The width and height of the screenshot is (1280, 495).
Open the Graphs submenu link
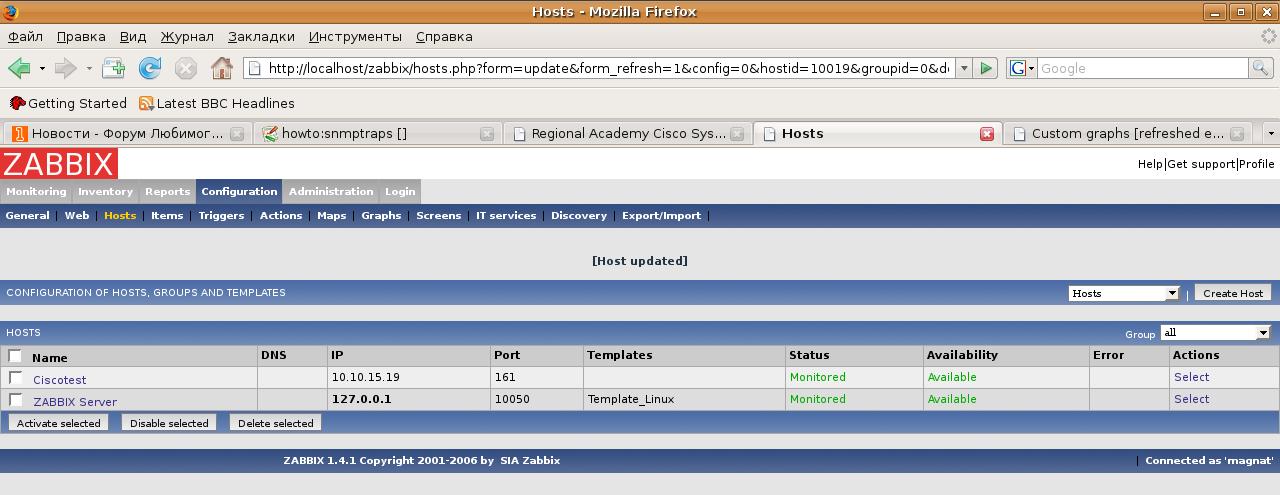[x=381, y=215]
